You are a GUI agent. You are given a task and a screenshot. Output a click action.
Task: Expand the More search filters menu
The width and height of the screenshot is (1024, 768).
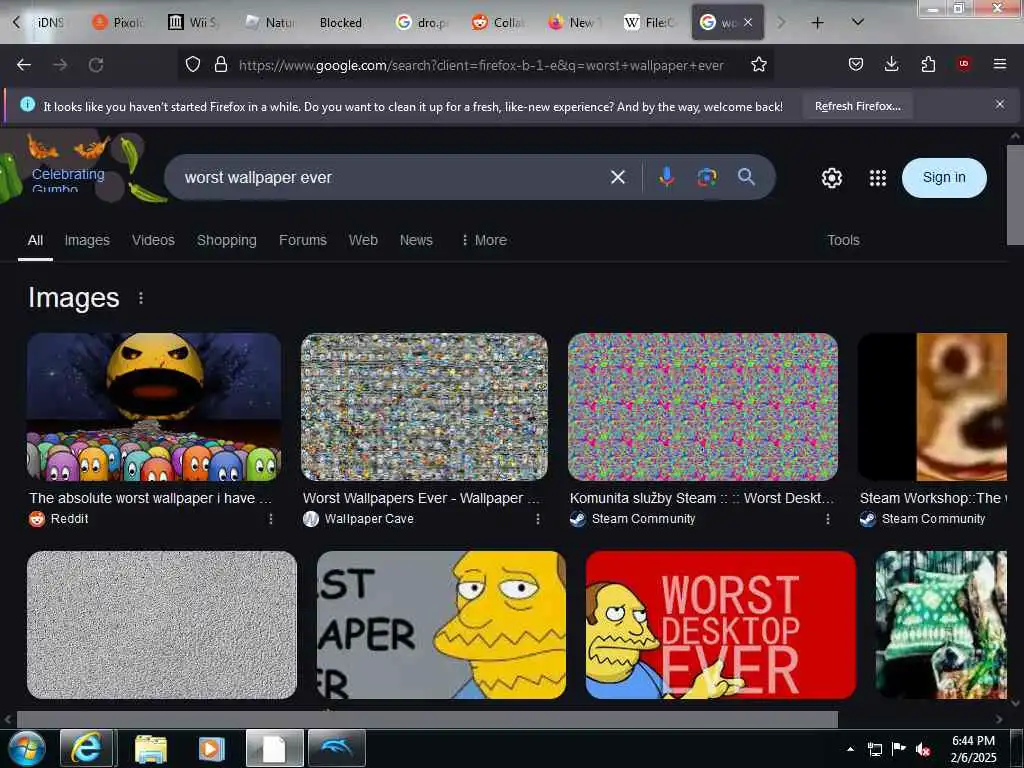point(484,240)
